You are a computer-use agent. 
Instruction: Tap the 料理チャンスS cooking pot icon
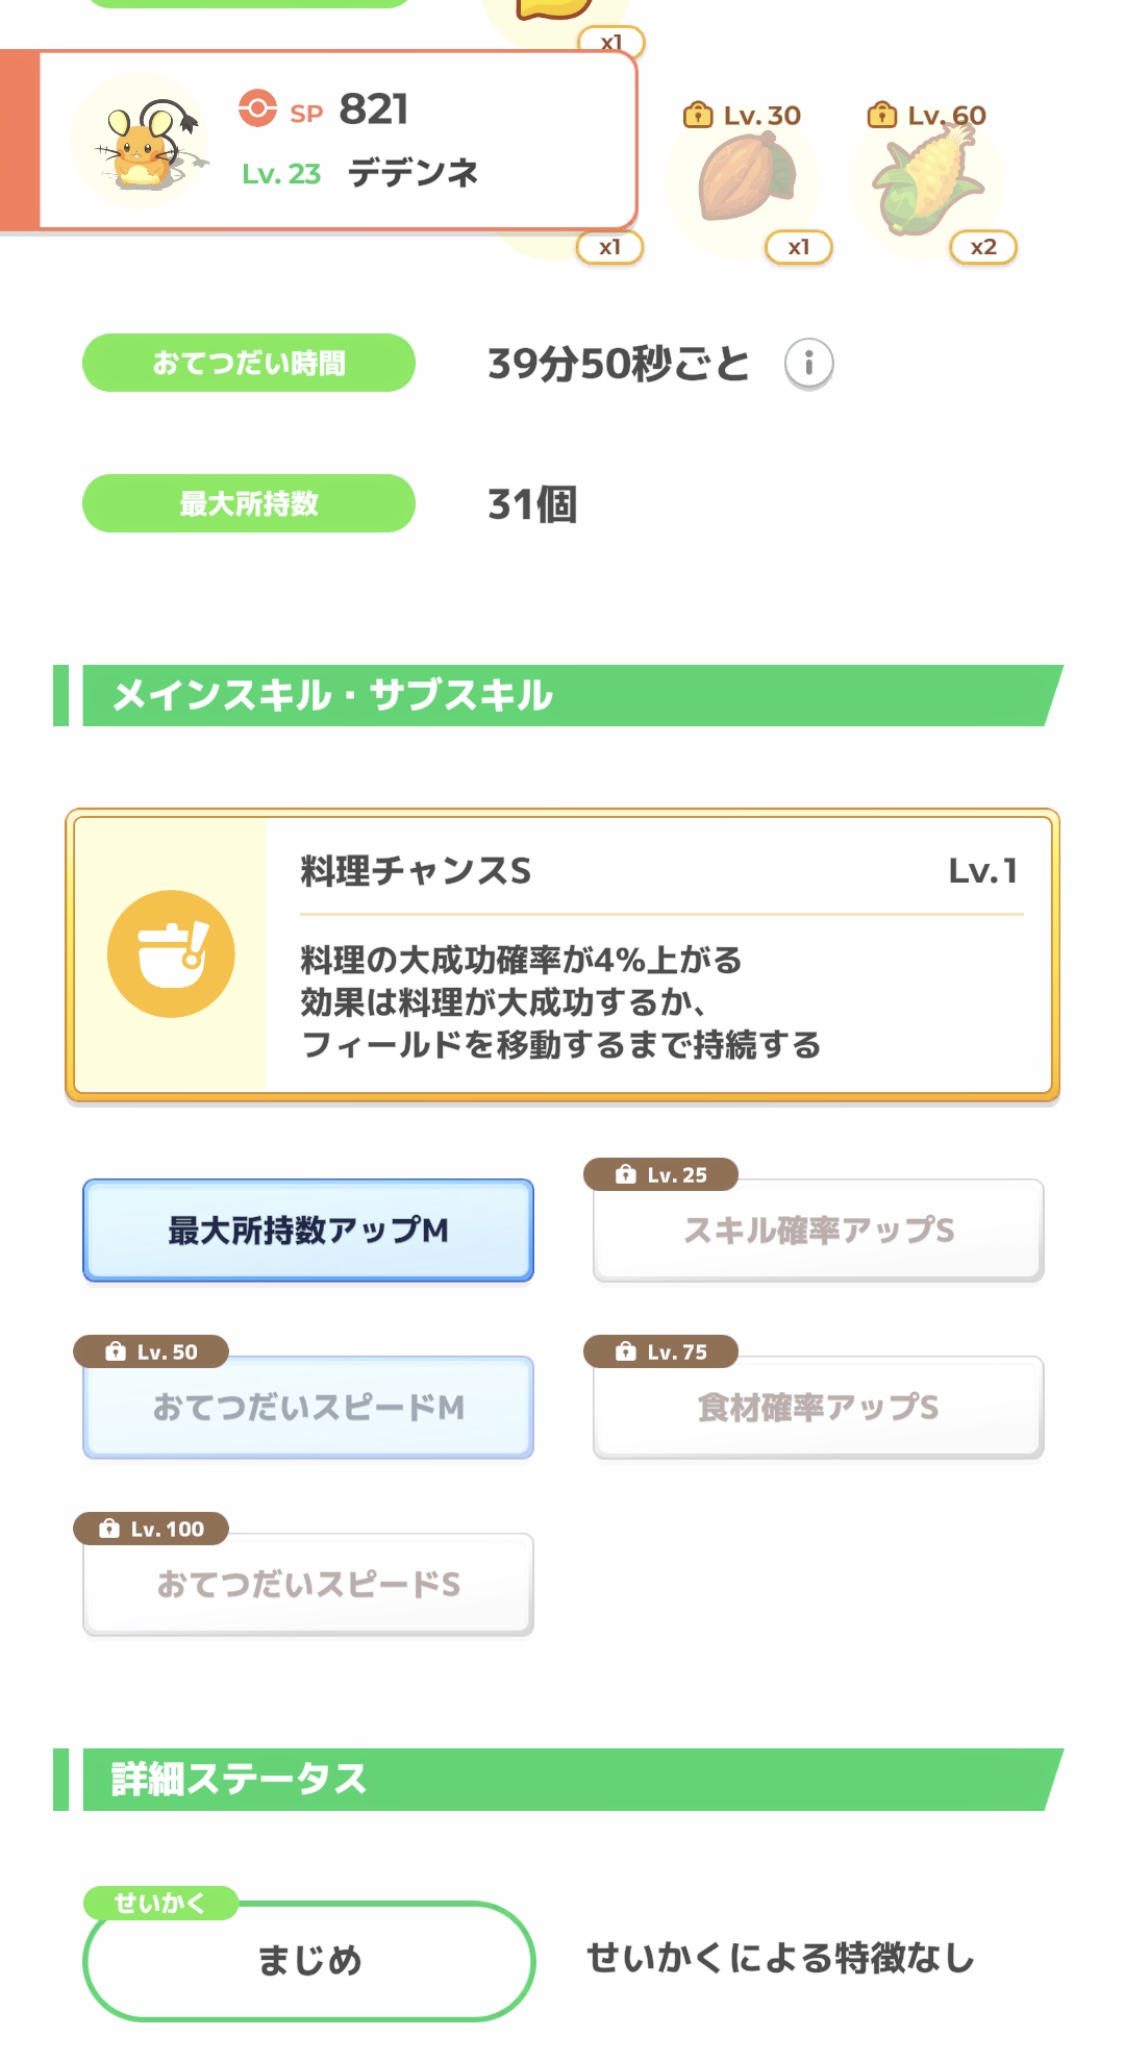171,954
